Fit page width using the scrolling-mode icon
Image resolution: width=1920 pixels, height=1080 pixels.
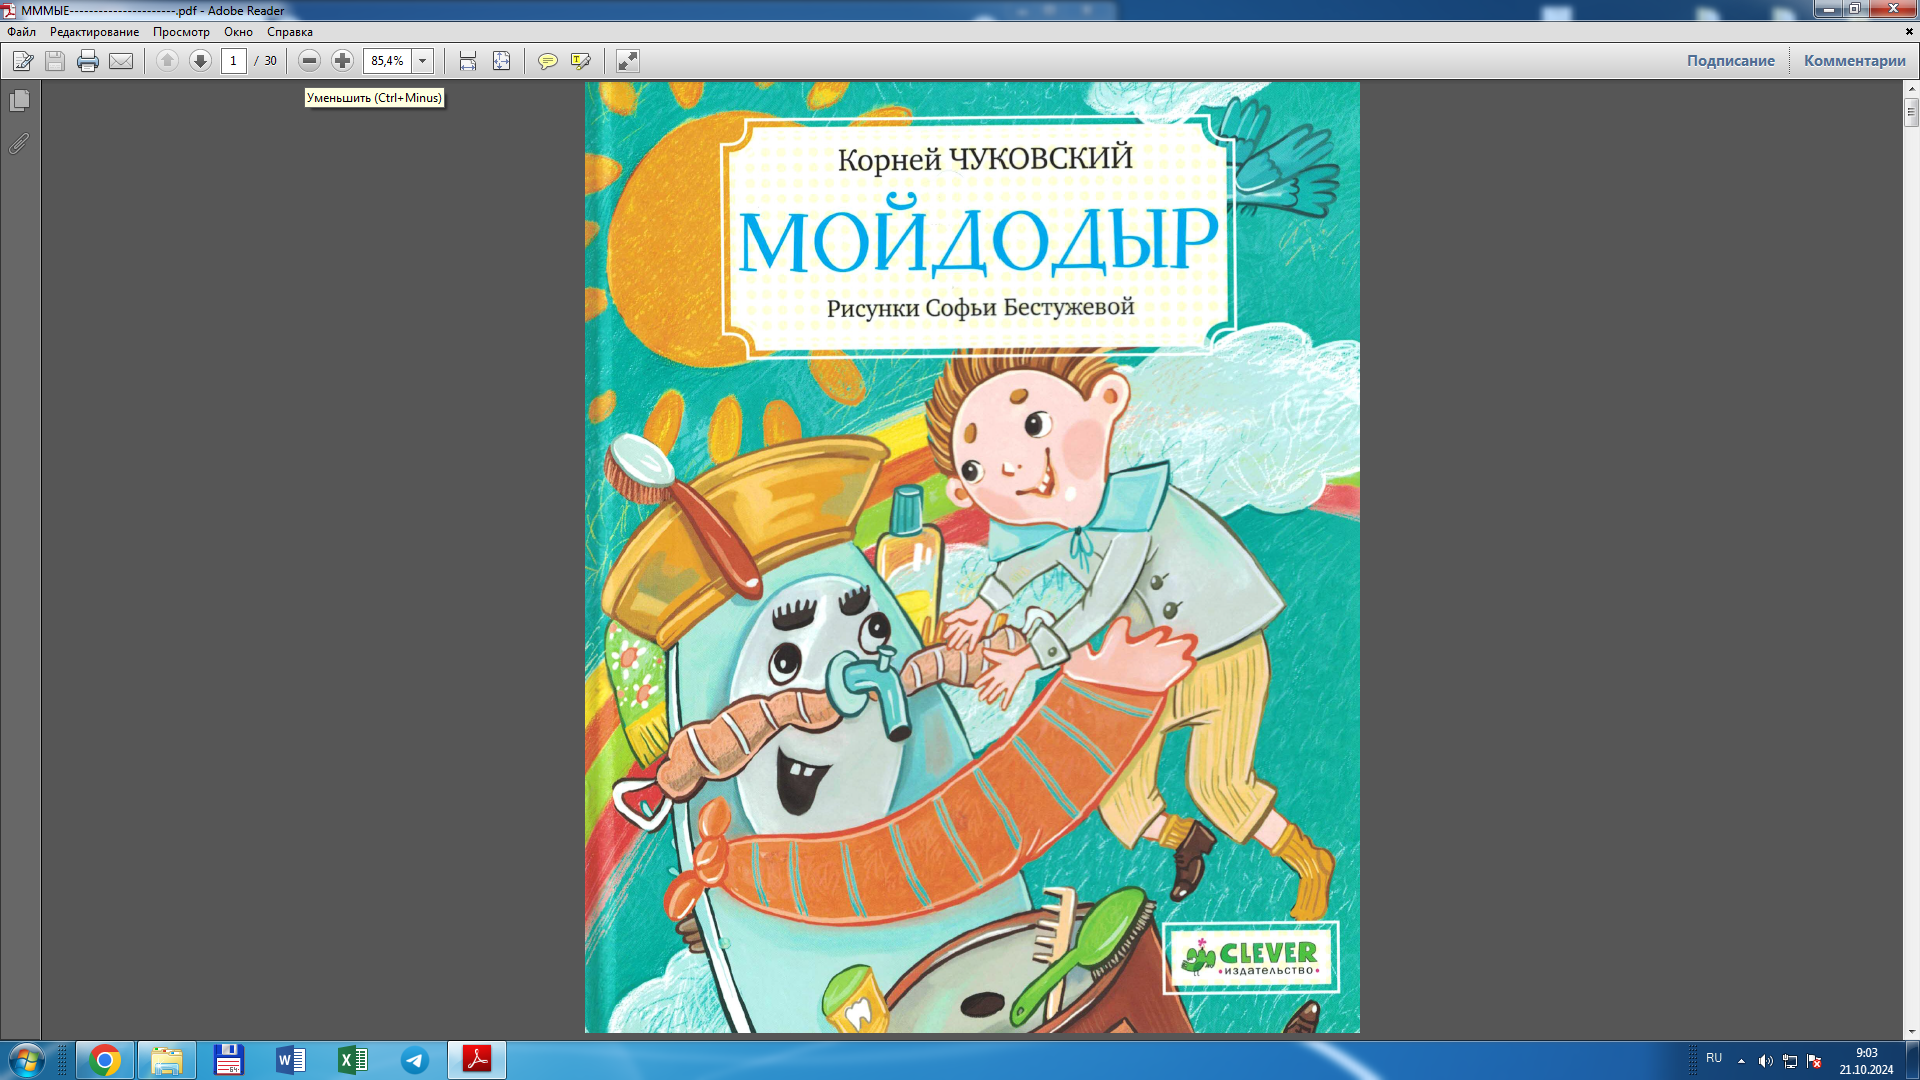point(467,61)
